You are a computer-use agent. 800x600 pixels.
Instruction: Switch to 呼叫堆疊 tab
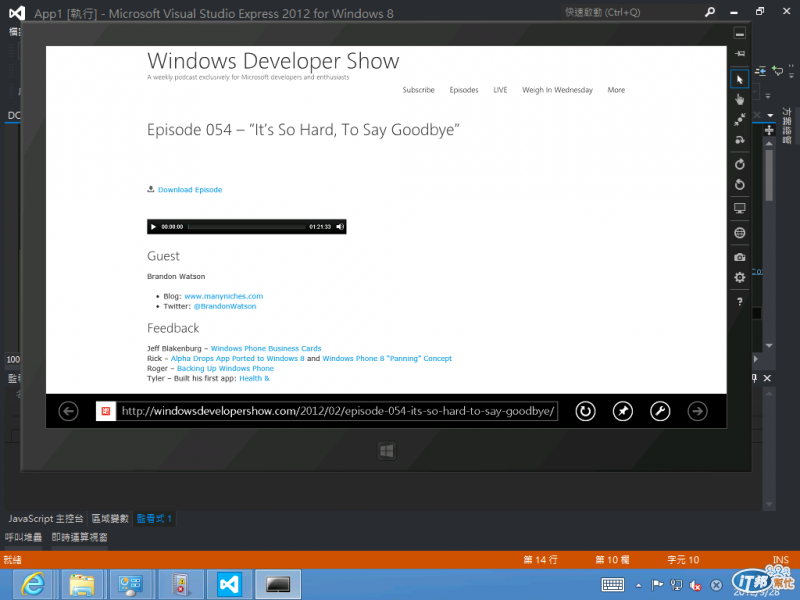point(23,537)
